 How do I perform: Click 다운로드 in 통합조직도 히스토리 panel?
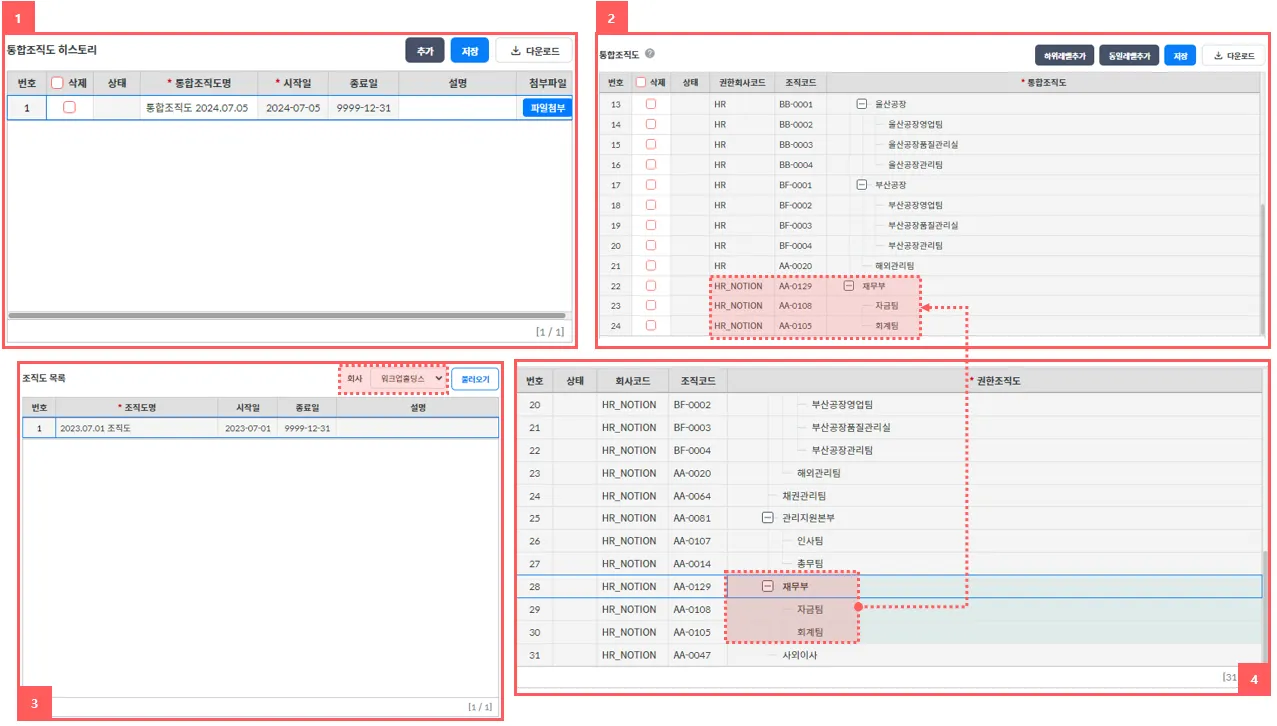click(x=534, y=51)
